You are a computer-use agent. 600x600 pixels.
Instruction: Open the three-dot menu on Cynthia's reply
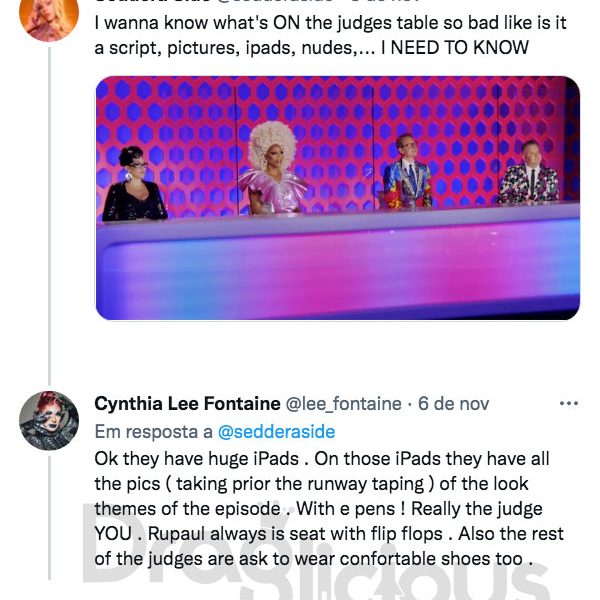pyautogui.click(x=569, y=403)
